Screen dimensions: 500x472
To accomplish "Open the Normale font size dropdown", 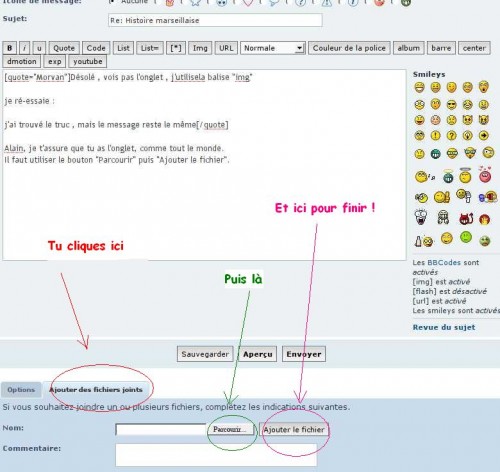I will tap(273, 48).
